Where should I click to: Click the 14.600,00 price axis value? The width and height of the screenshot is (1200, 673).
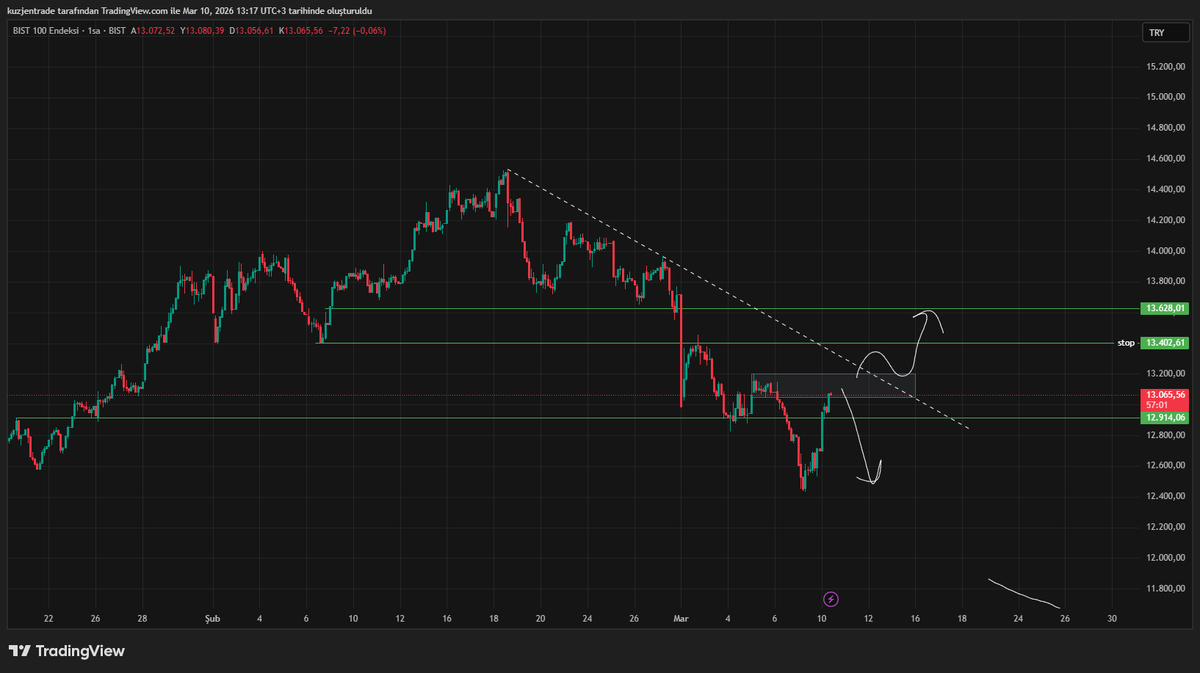(x=1165, y=158)
